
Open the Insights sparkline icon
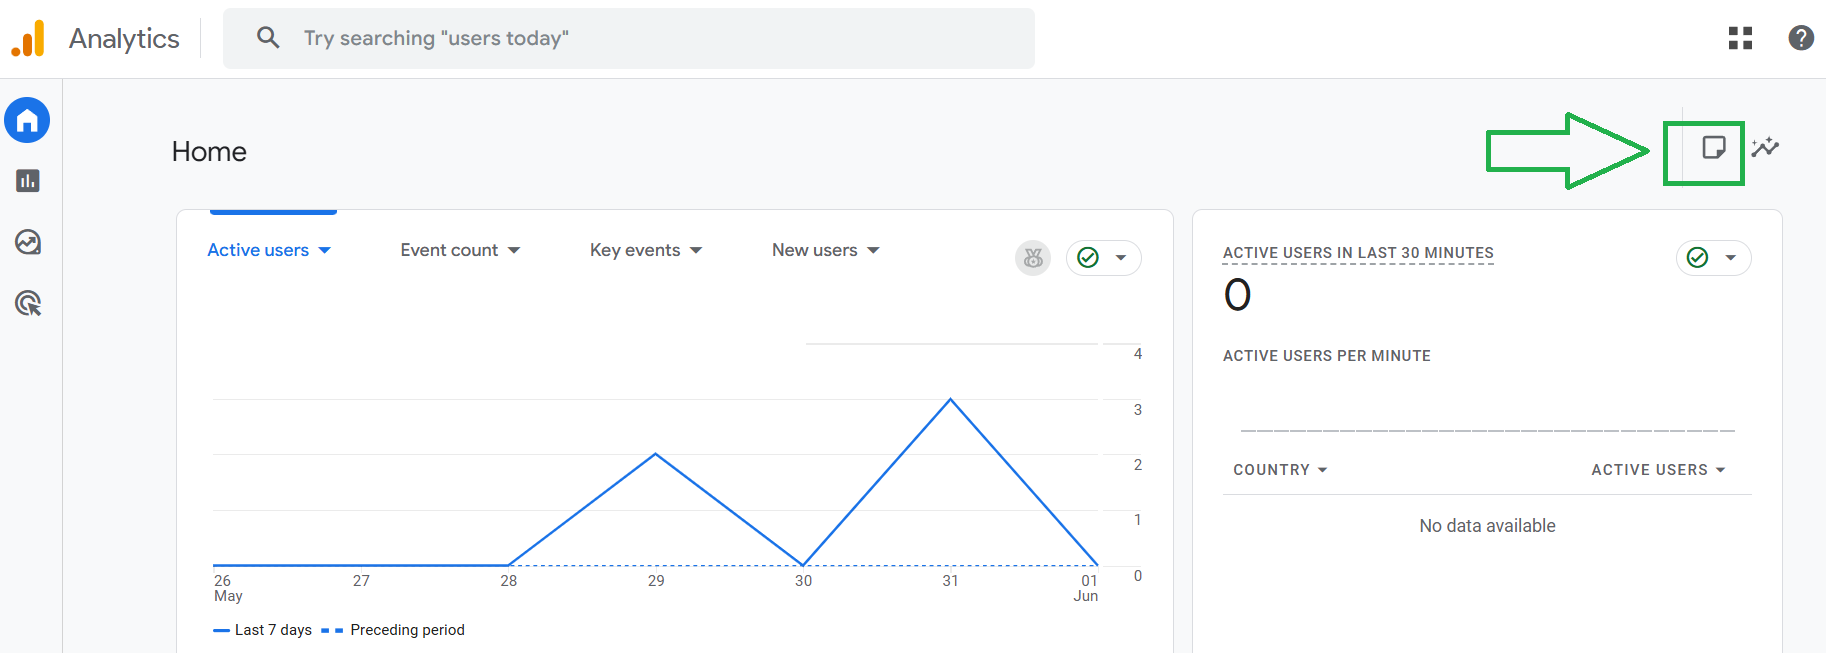click(x=1765, y=148)
